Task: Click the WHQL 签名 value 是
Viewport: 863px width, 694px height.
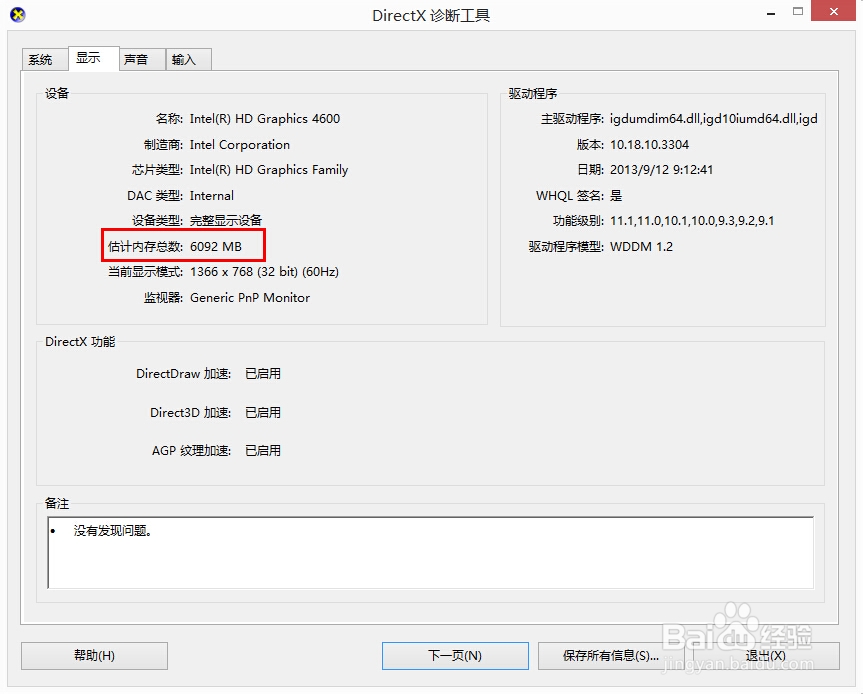Action: click(x=616, y=196)
